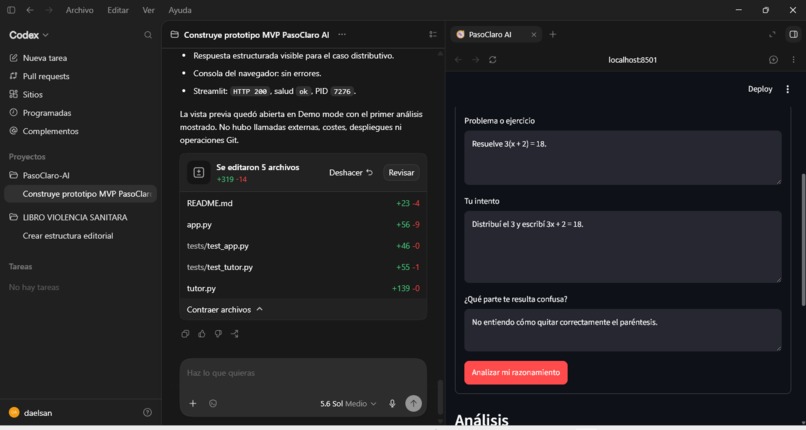Viewport: 806px width, 430px height.
Task: Open the 5.6 Sol Medio model dropdown
Action: [348, 404]
